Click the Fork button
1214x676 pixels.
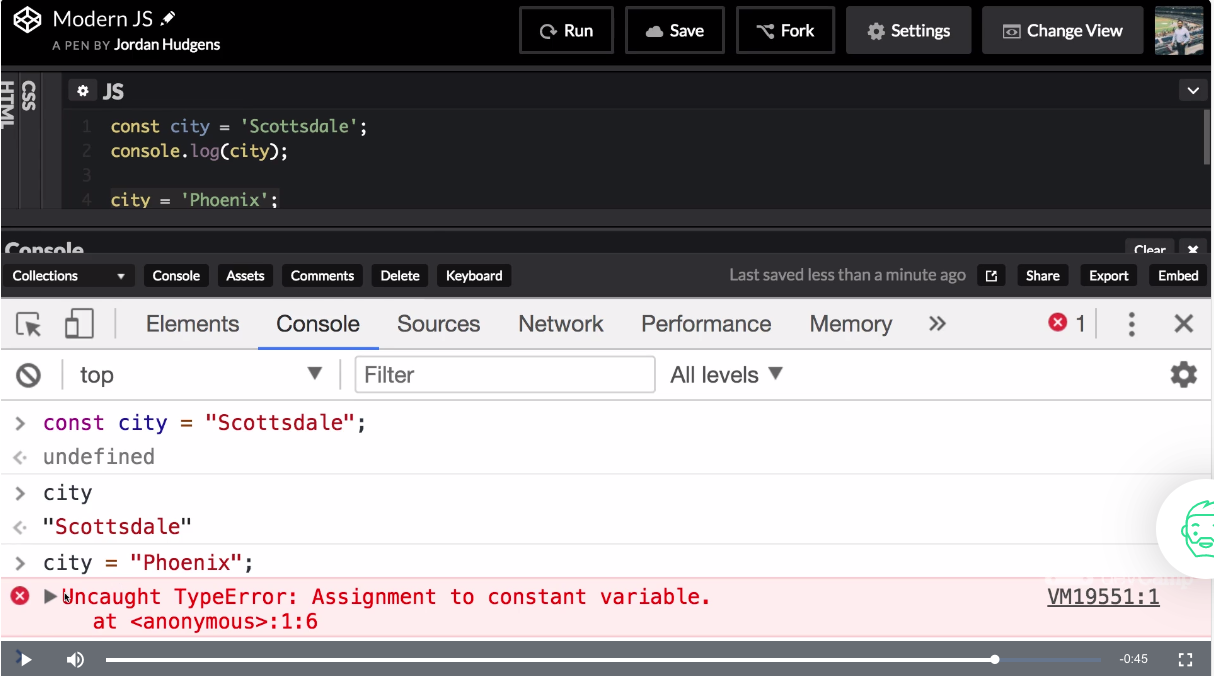[x=785, y=31]
